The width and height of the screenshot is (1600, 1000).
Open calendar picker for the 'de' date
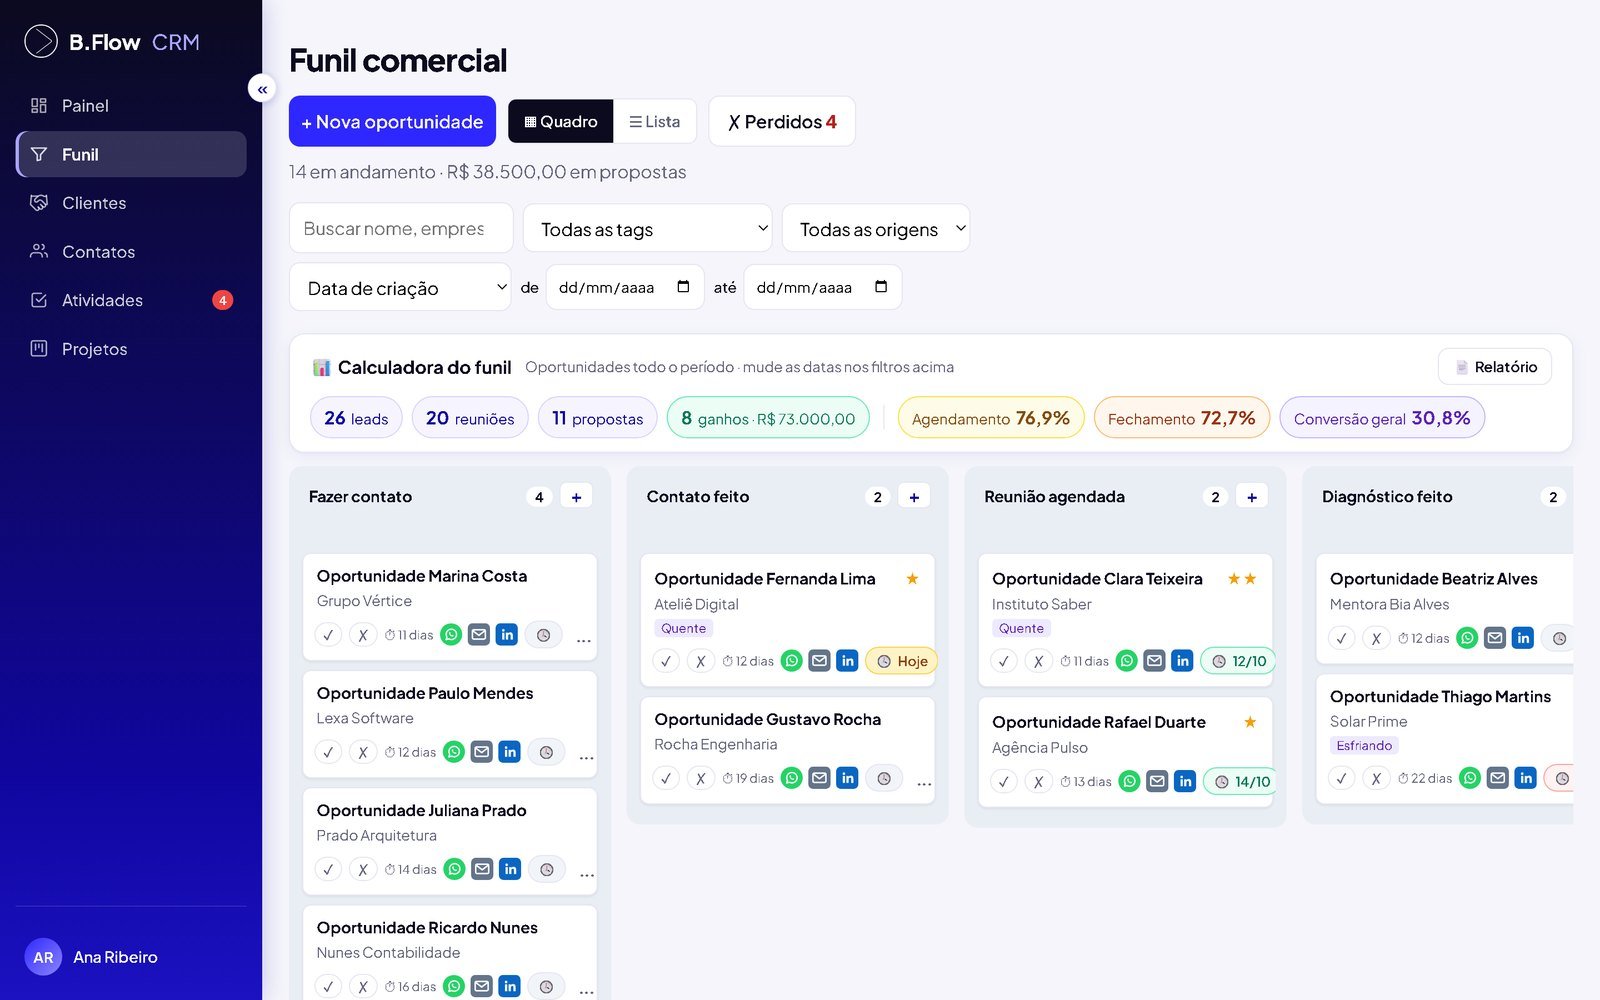pyautogui.click(x=683, y=287)
